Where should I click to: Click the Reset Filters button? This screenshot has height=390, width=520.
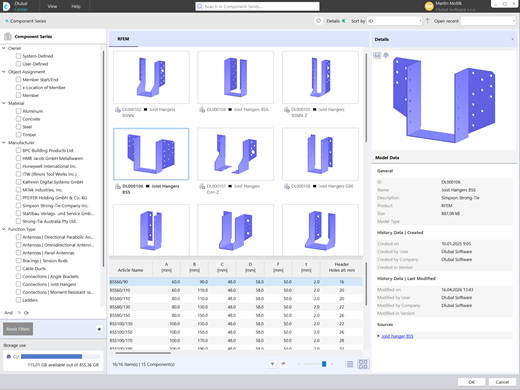click(x=18, y=329)
